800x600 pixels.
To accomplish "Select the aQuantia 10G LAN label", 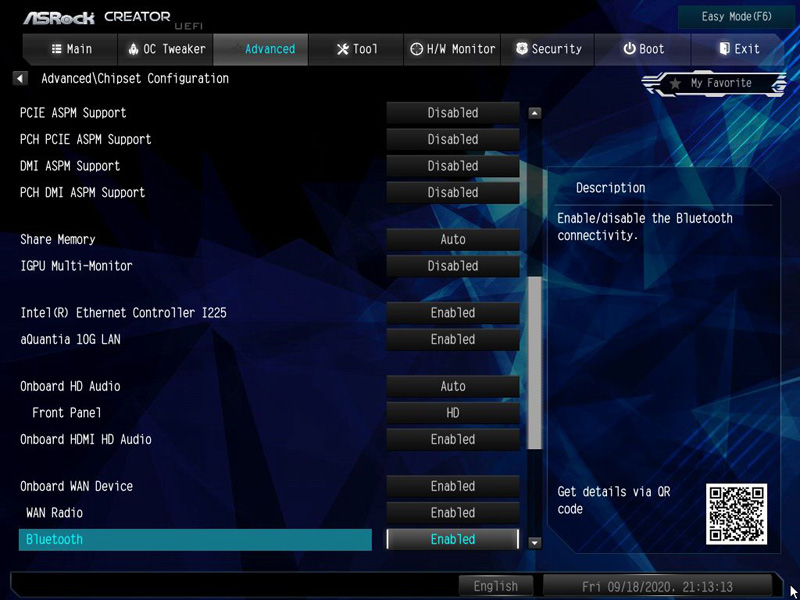I will point(70,339).
